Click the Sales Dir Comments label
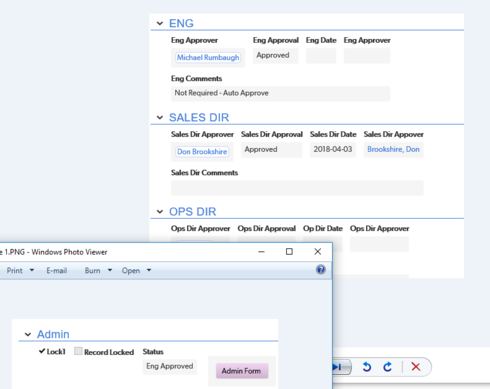490x389 pixels. click(x=204, y=173)
